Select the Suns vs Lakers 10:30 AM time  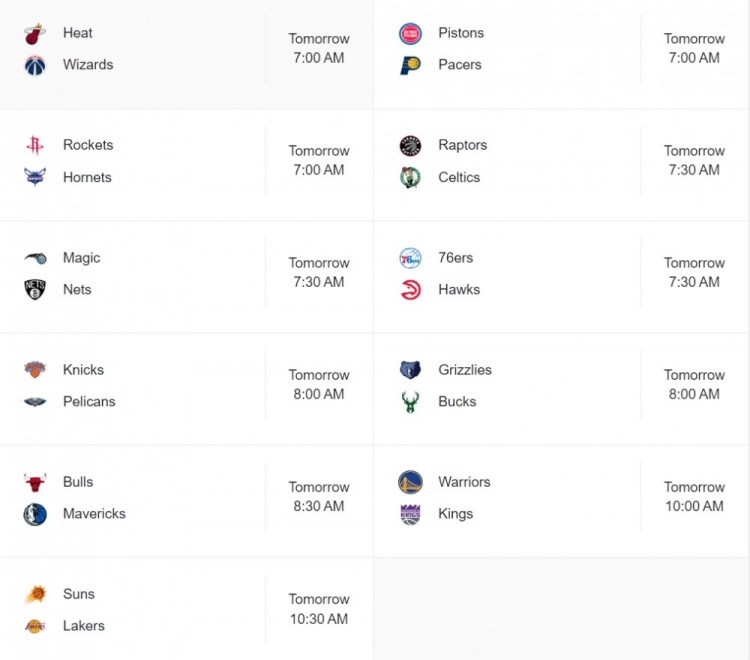[x=319, y=609]
